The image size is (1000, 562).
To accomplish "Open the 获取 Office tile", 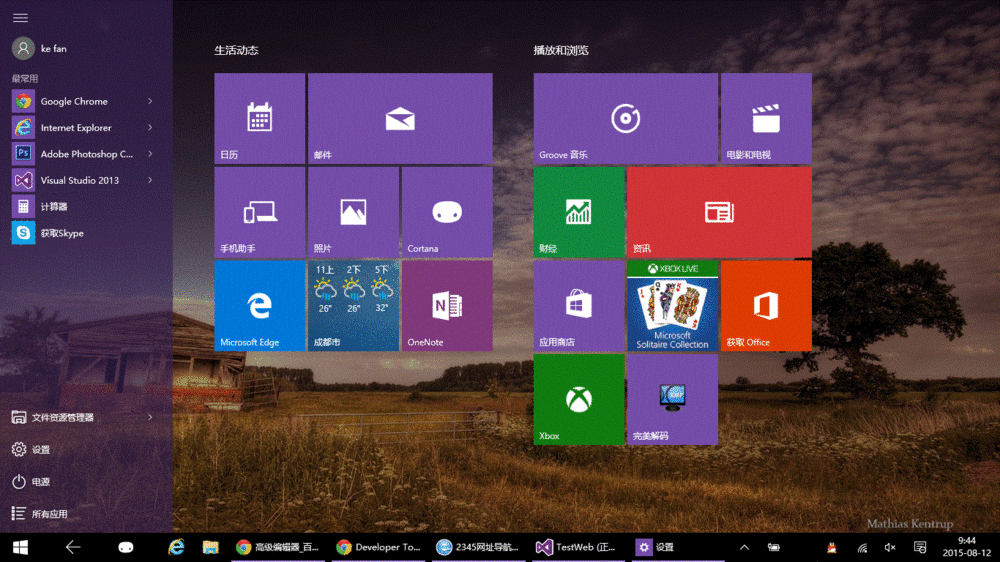I will 766,306.
